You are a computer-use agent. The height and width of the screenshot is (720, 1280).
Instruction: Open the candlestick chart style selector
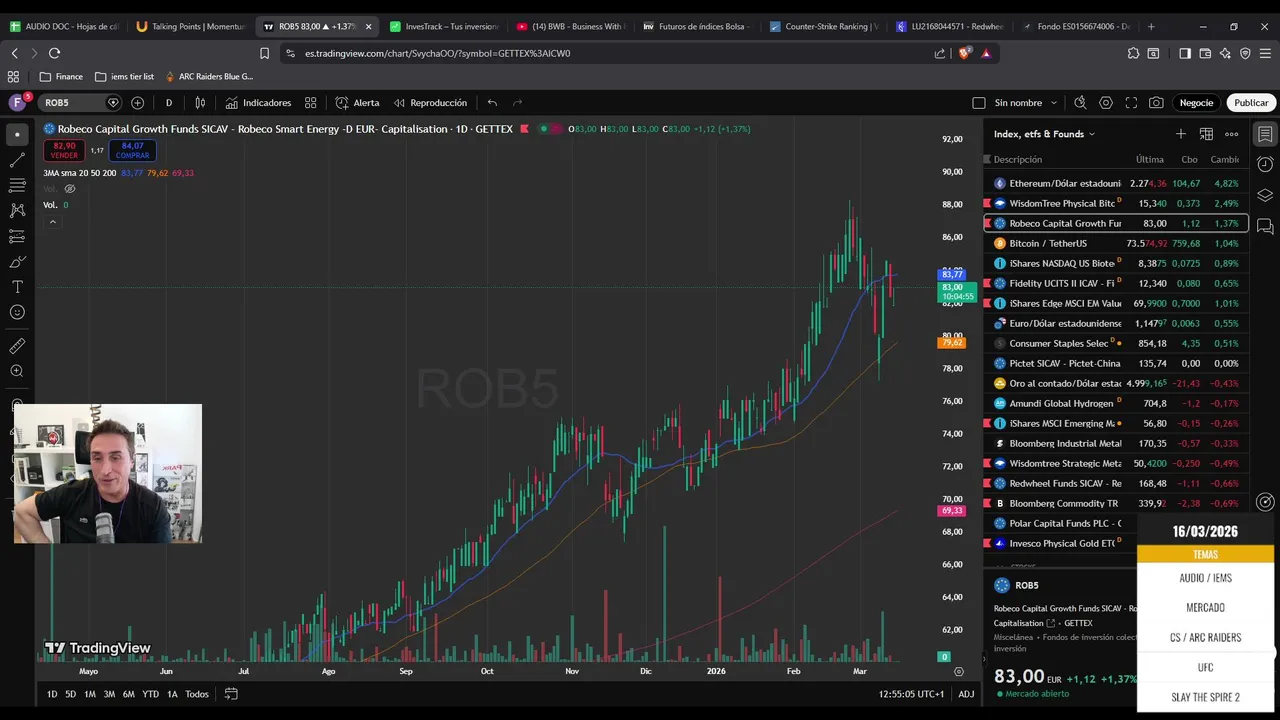click(200, 103)
